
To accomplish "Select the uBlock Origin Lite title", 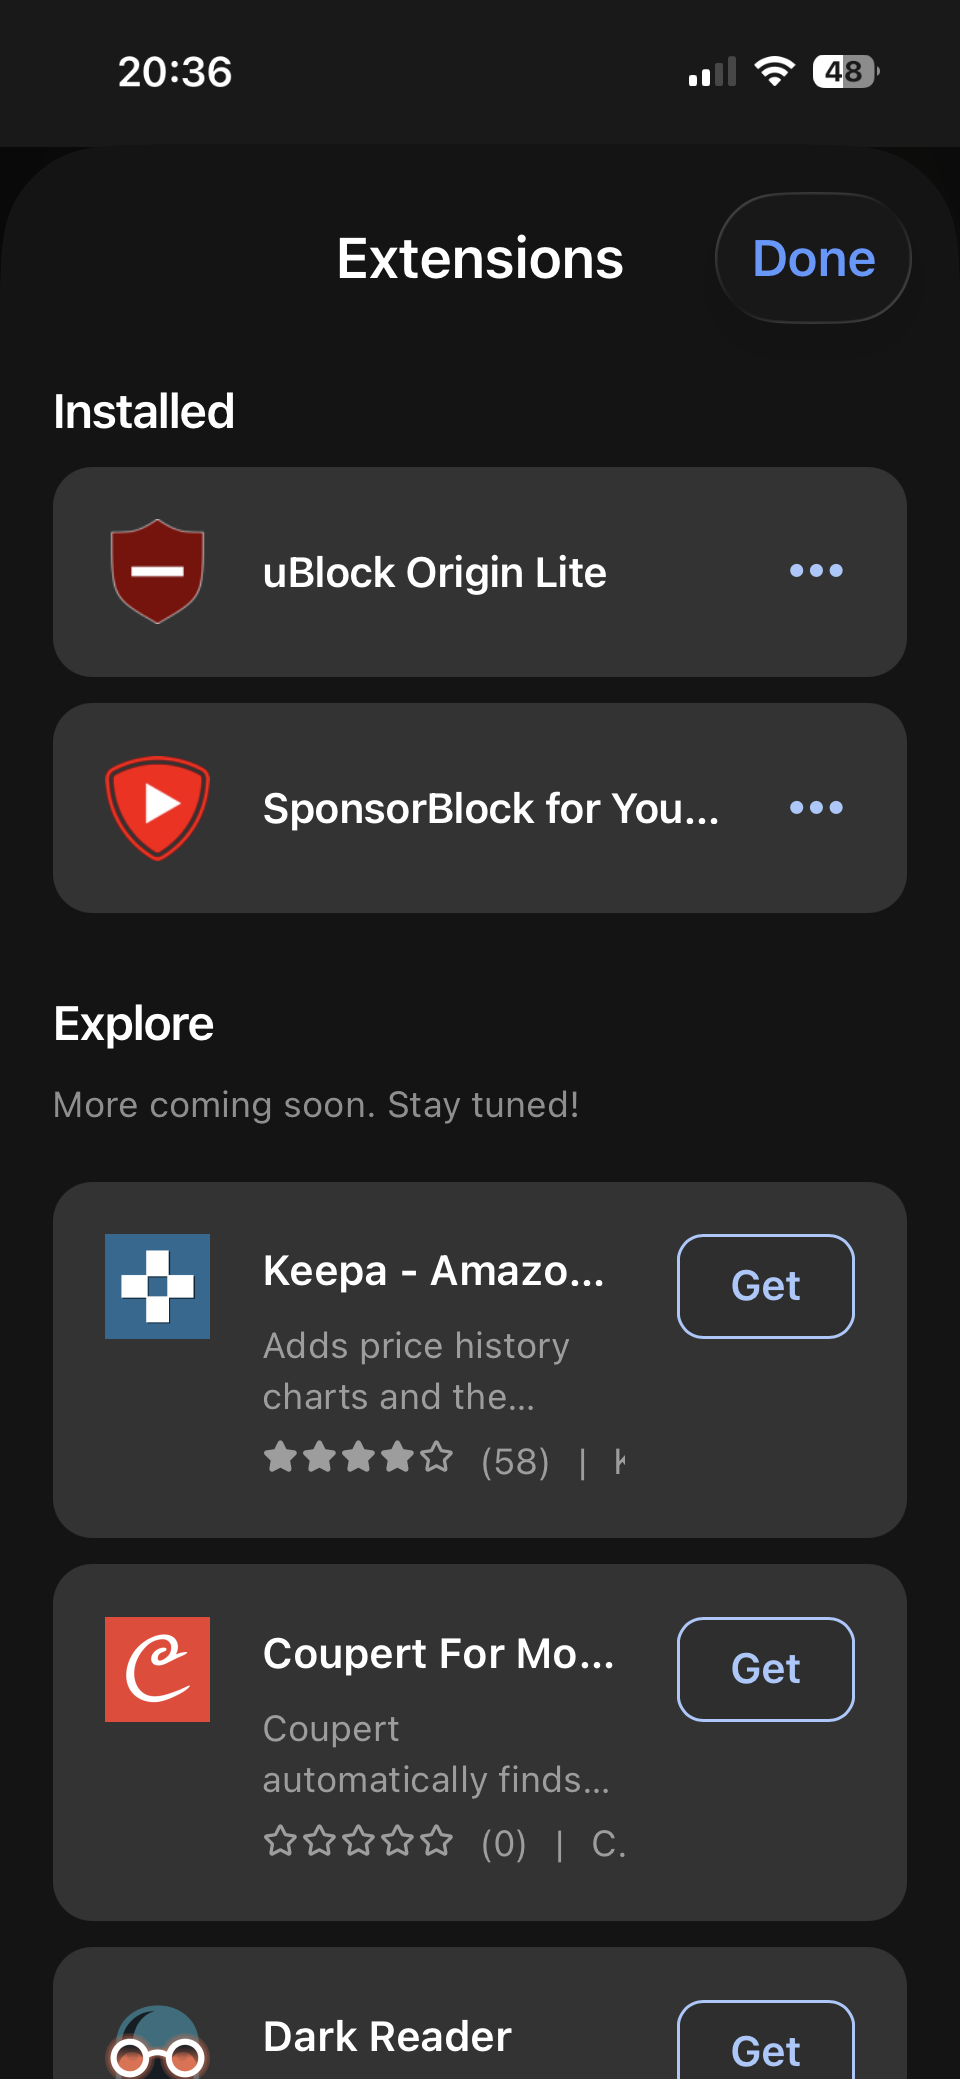I will (434, 573).
